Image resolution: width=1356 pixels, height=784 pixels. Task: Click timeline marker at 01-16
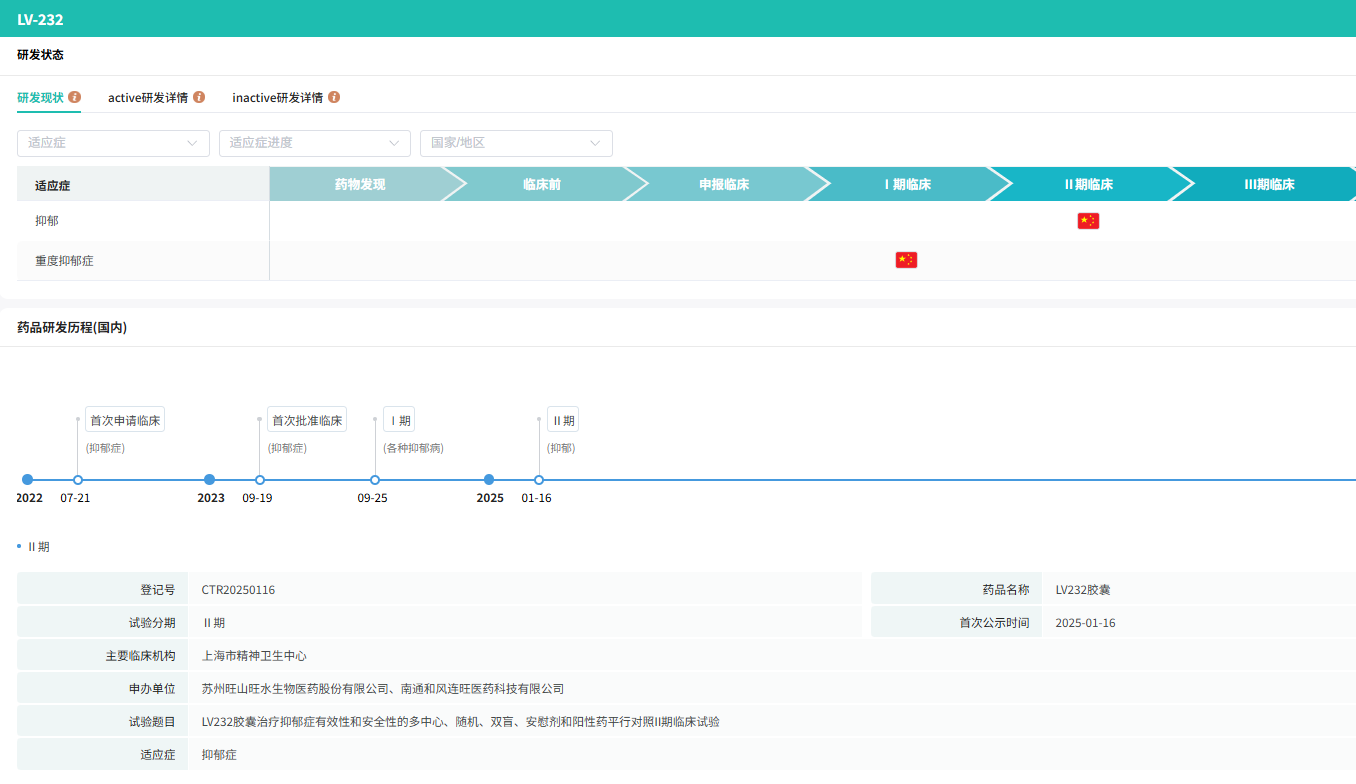pos(539,480)
